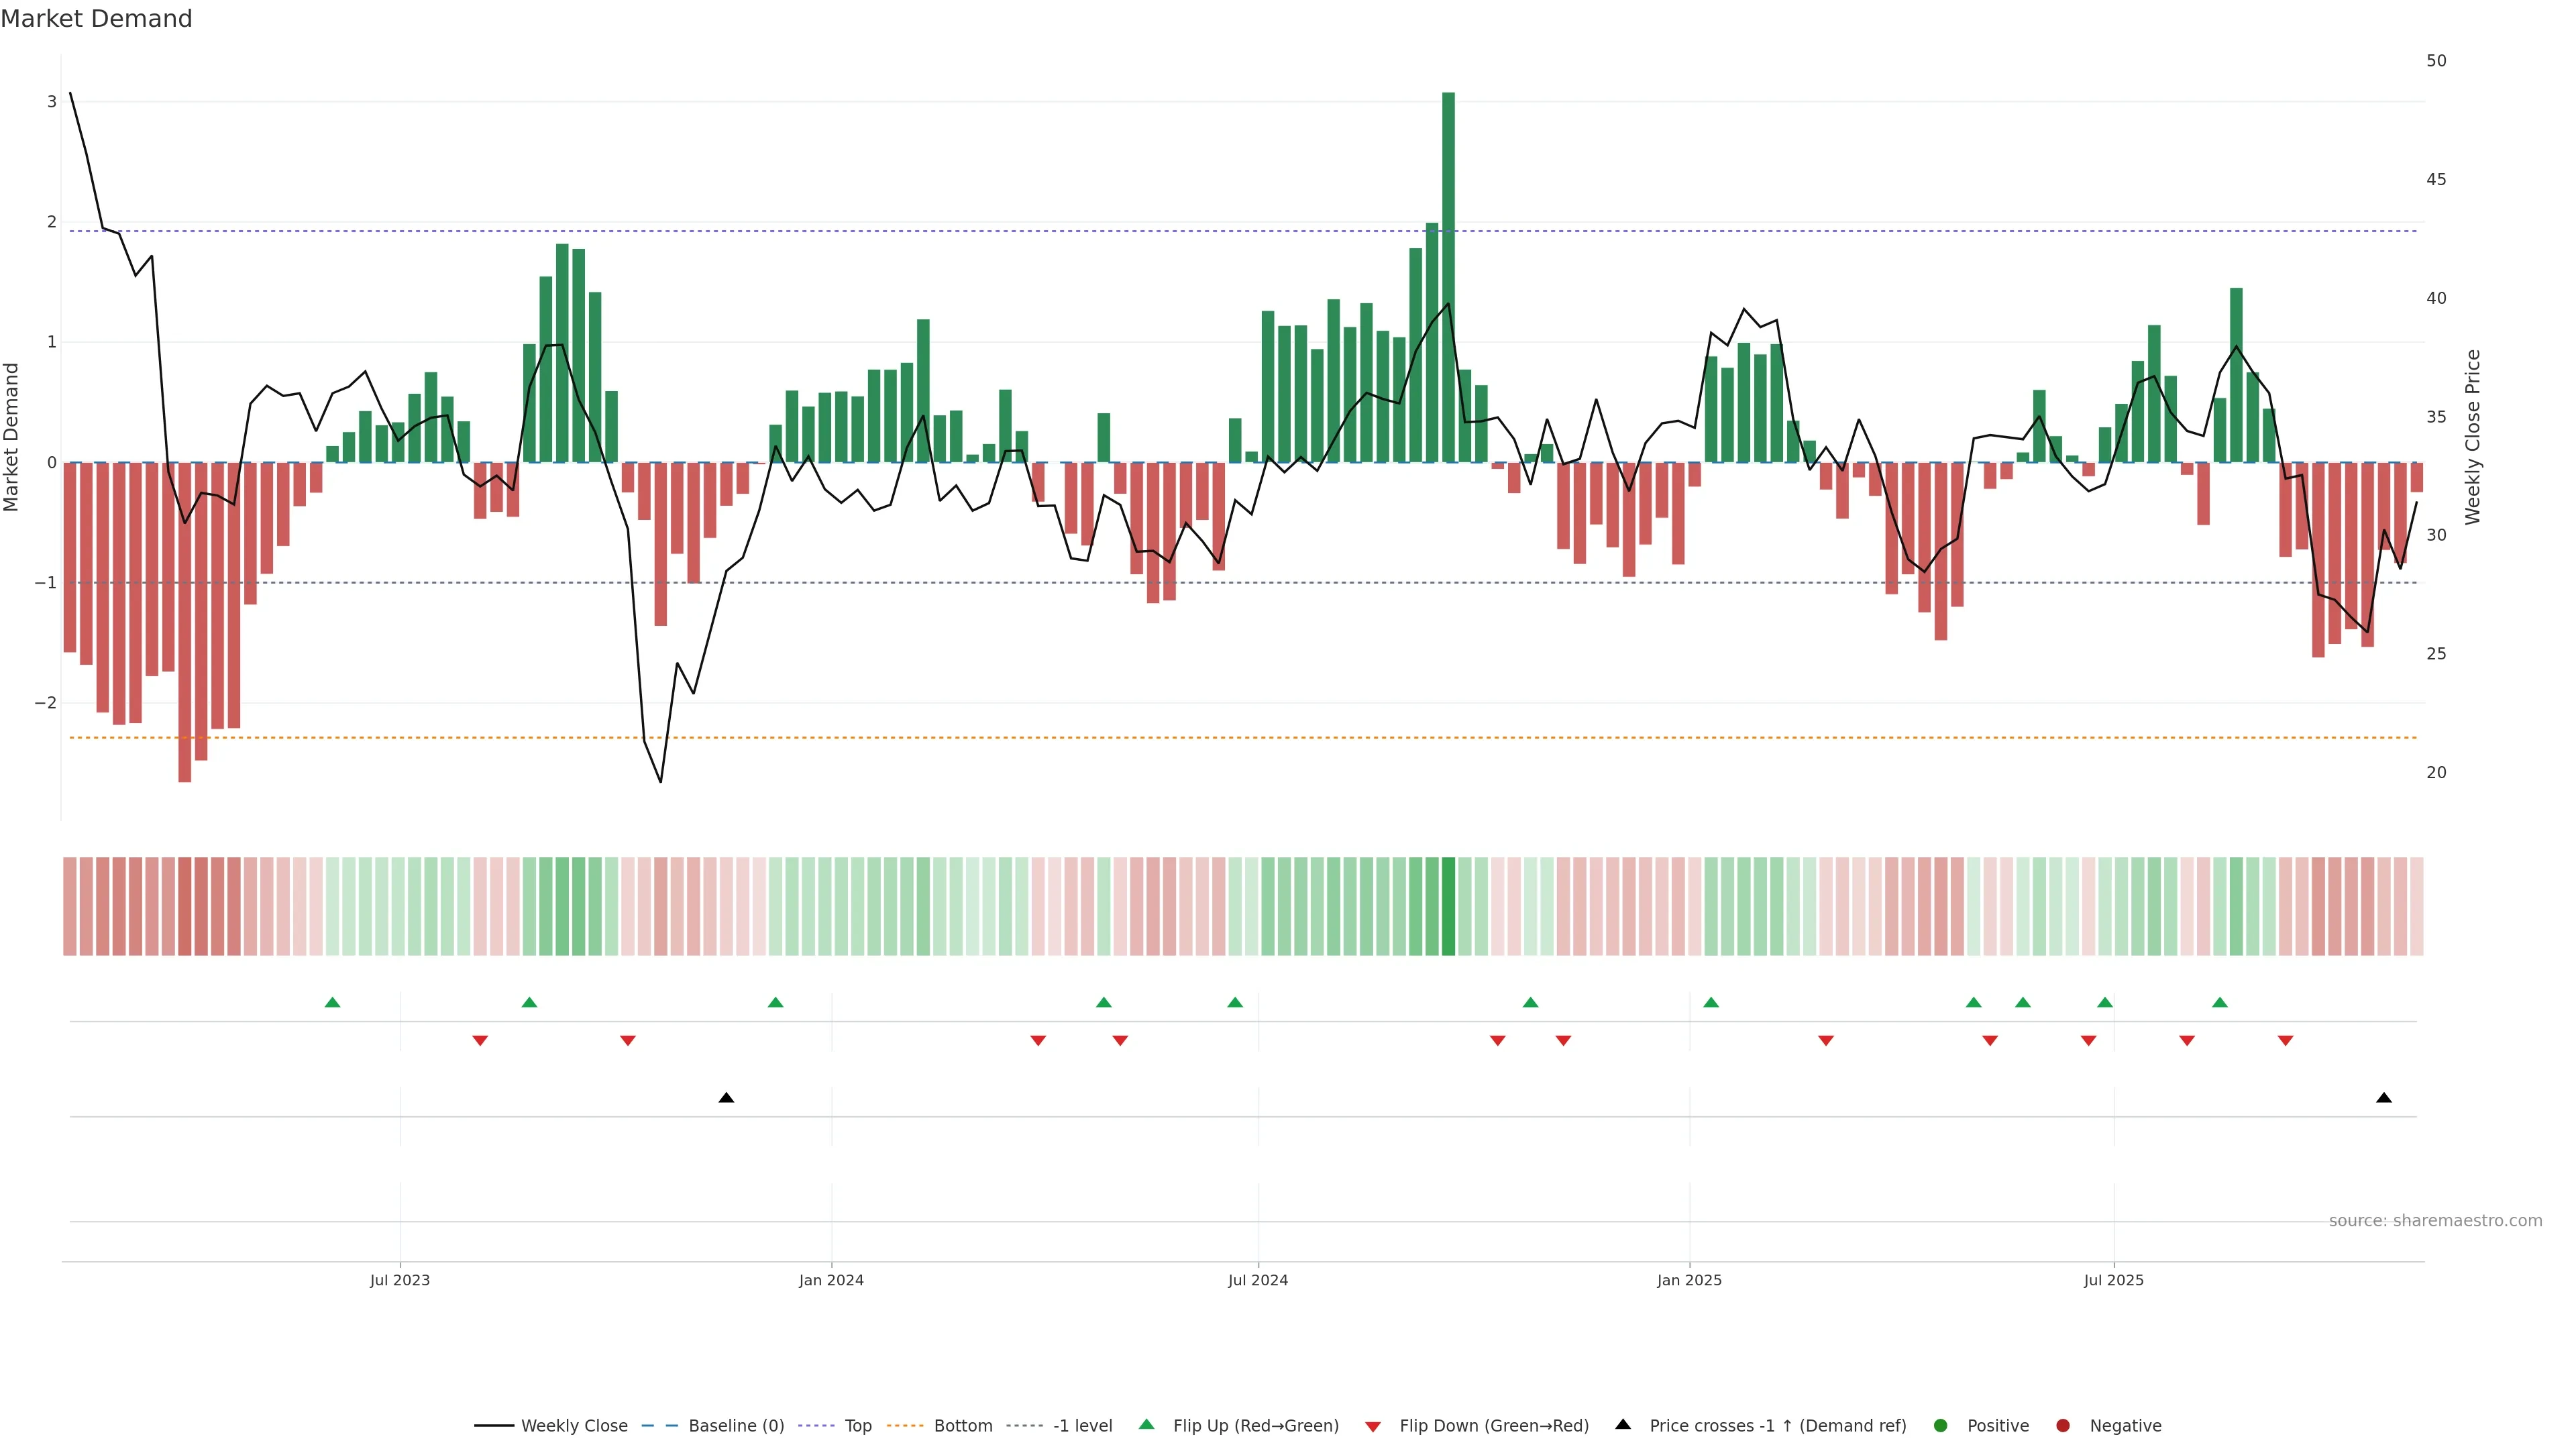
Task: Click the black triangle marker before Jan 2024
Action: 726,1098
